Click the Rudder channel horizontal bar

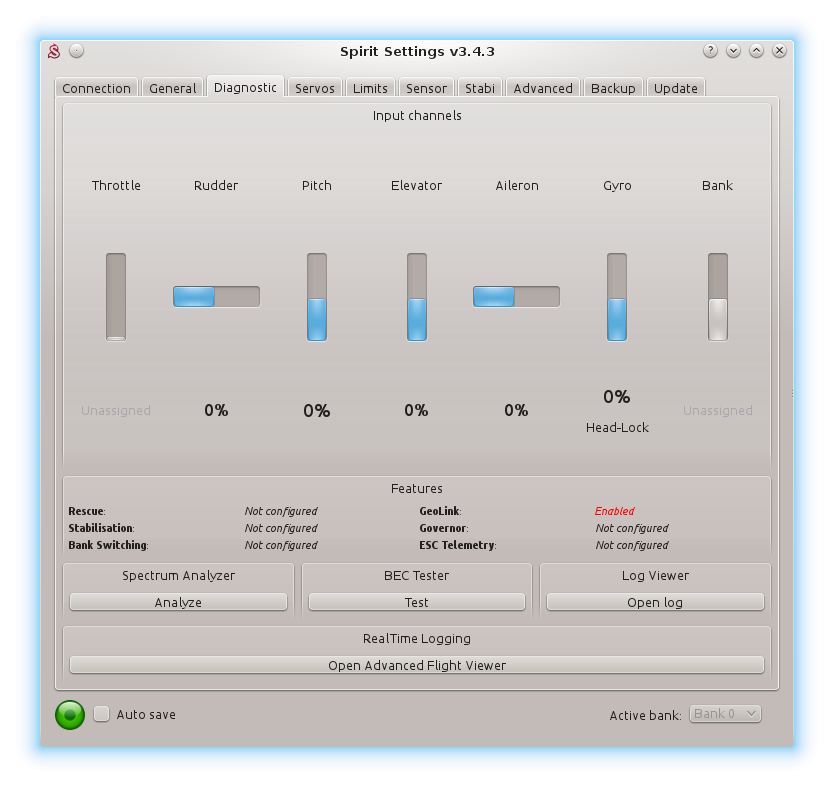(x=216, y=296)
